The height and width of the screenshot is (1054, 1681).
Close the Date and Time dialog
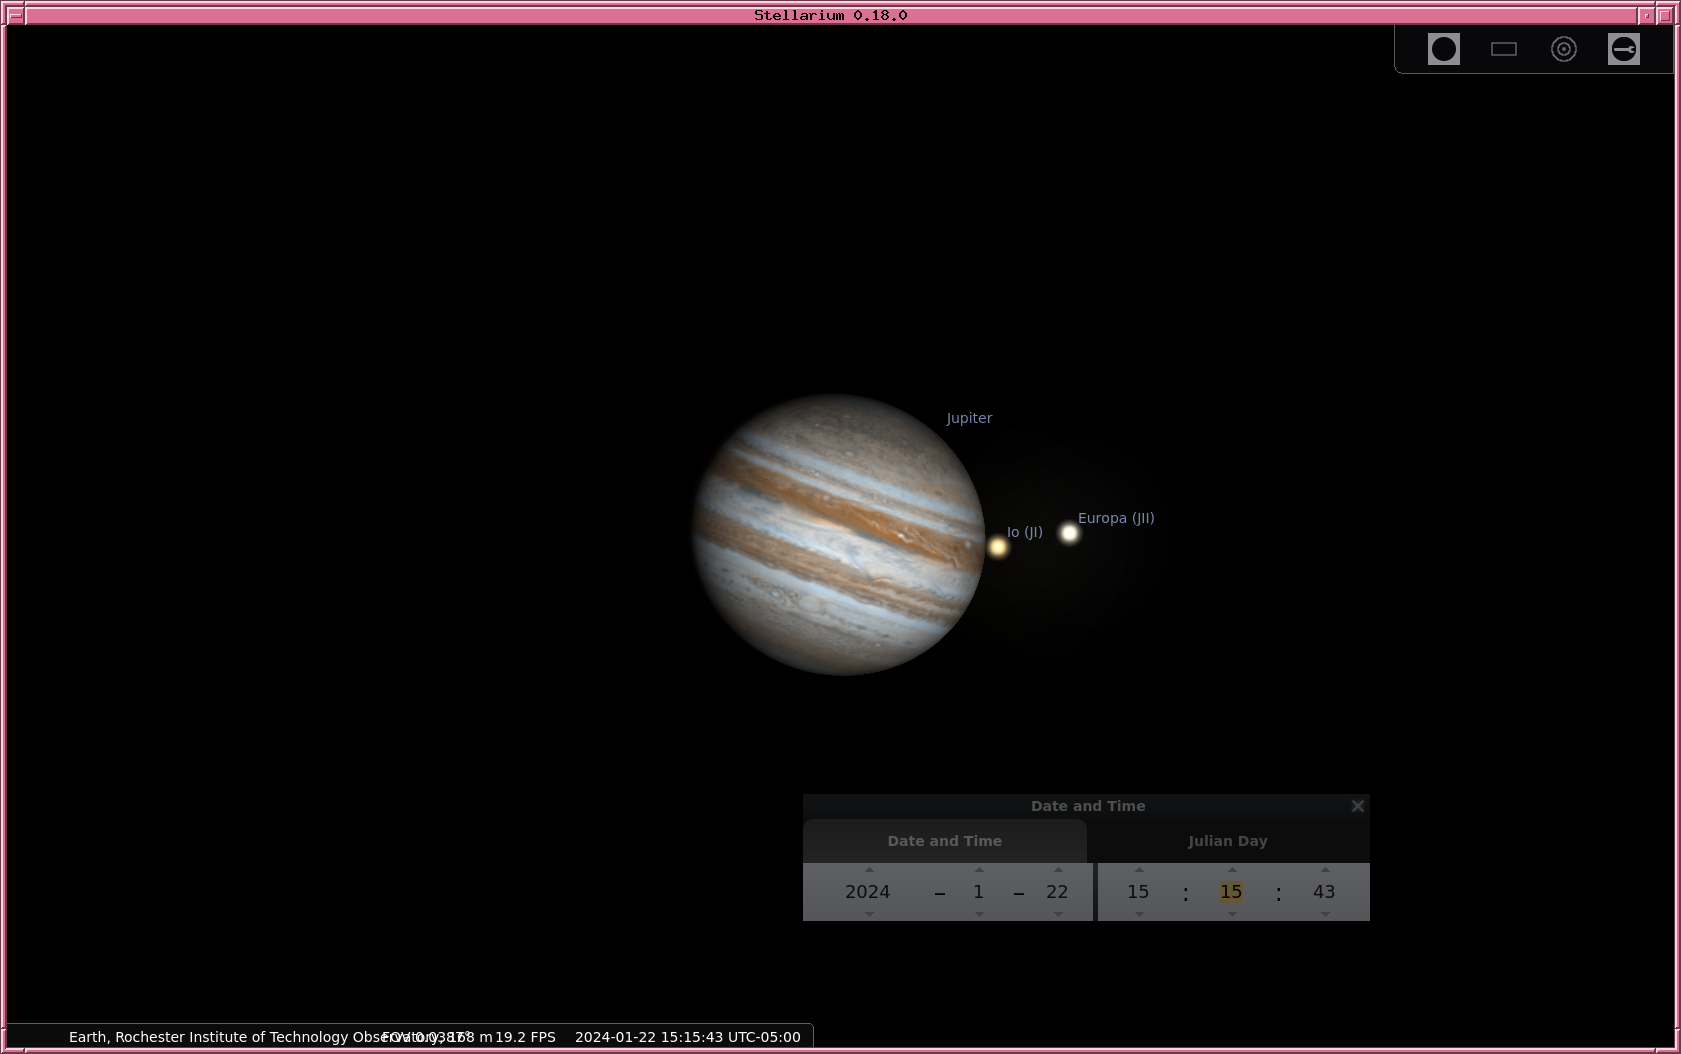1357,806
